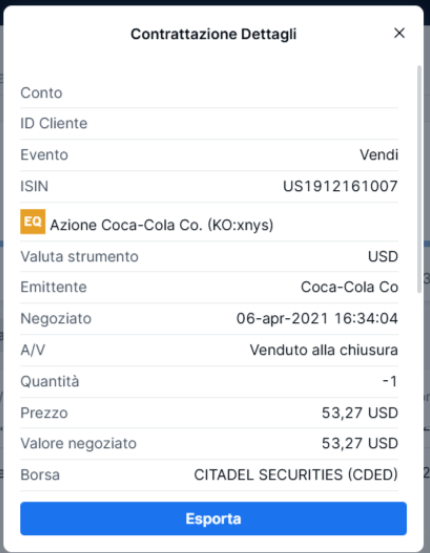Select the ISIN value US1912161007

coord(340,186)
